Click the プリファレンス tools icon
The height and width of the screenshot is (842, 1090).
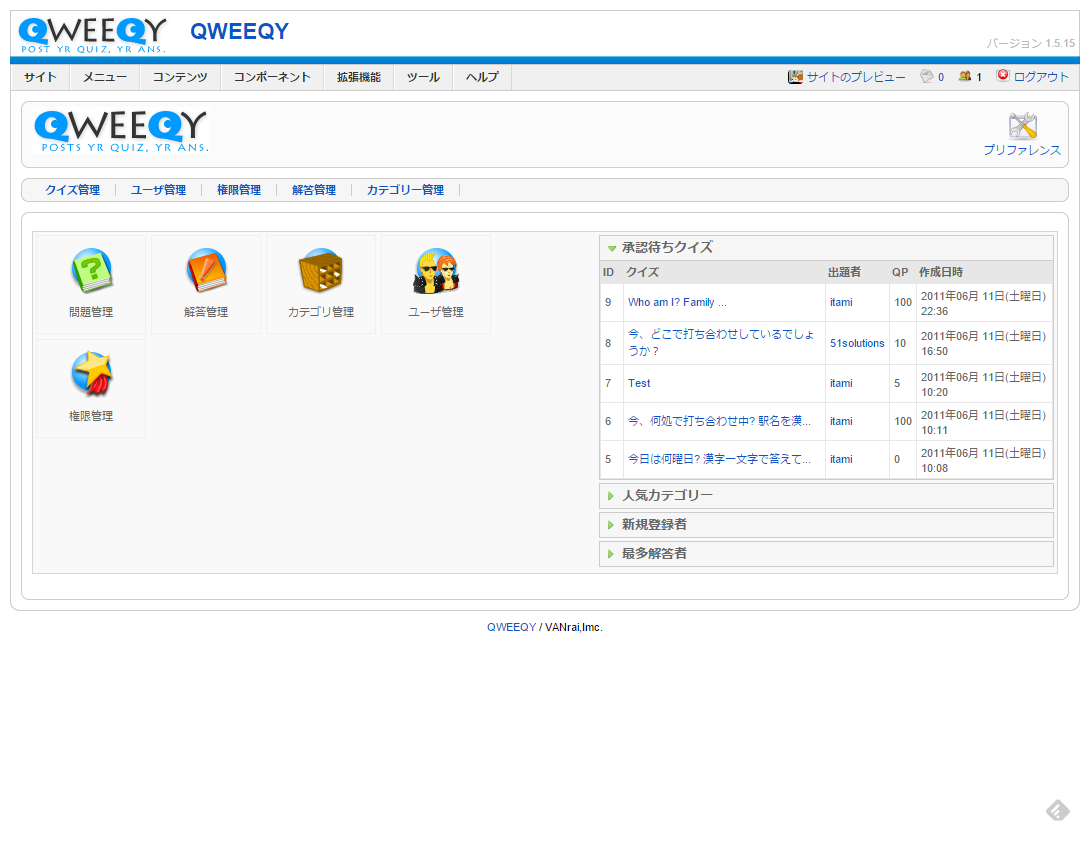[1022, 126]
